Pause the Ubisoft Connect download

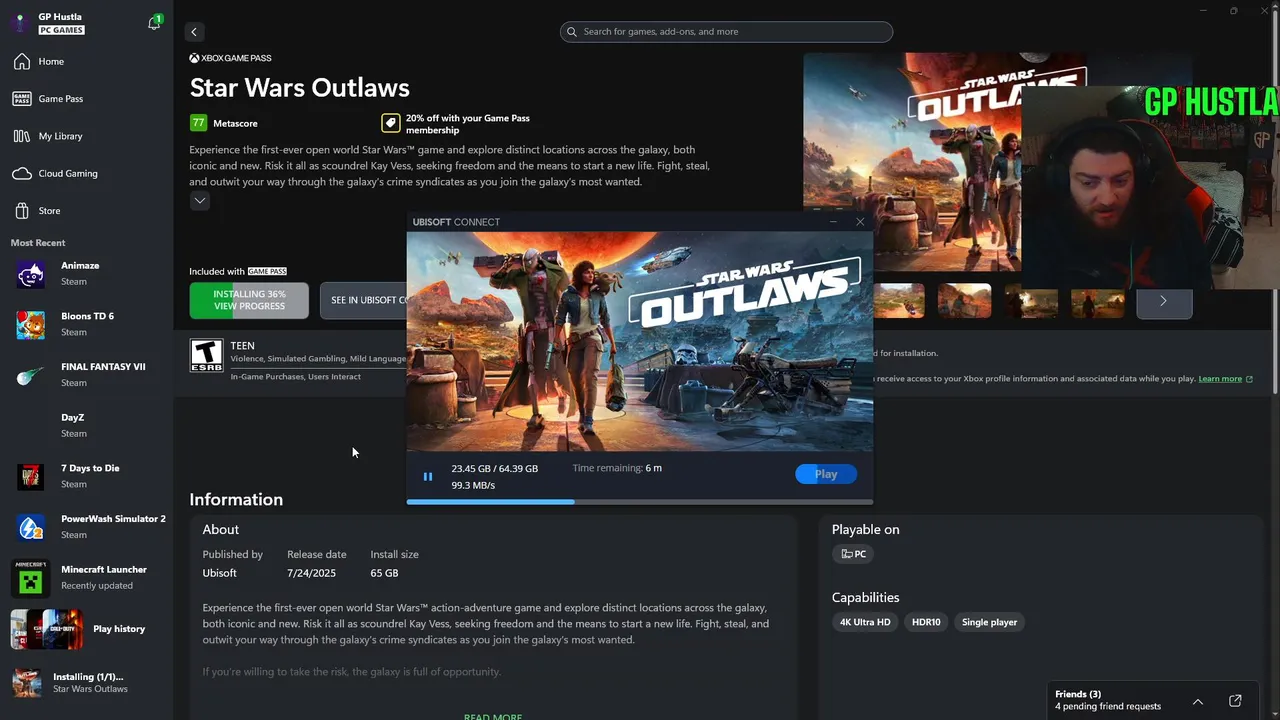(x=428, y=477)
